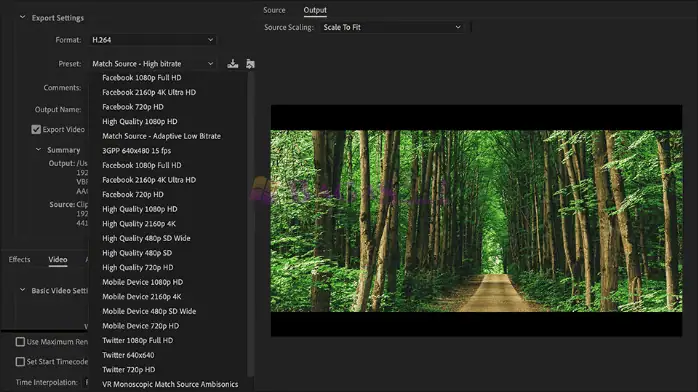Select Mobile Device 1080p HD preset
This screenshot has width=698, height=392.
pyautogui.click(x=142, y=282)
